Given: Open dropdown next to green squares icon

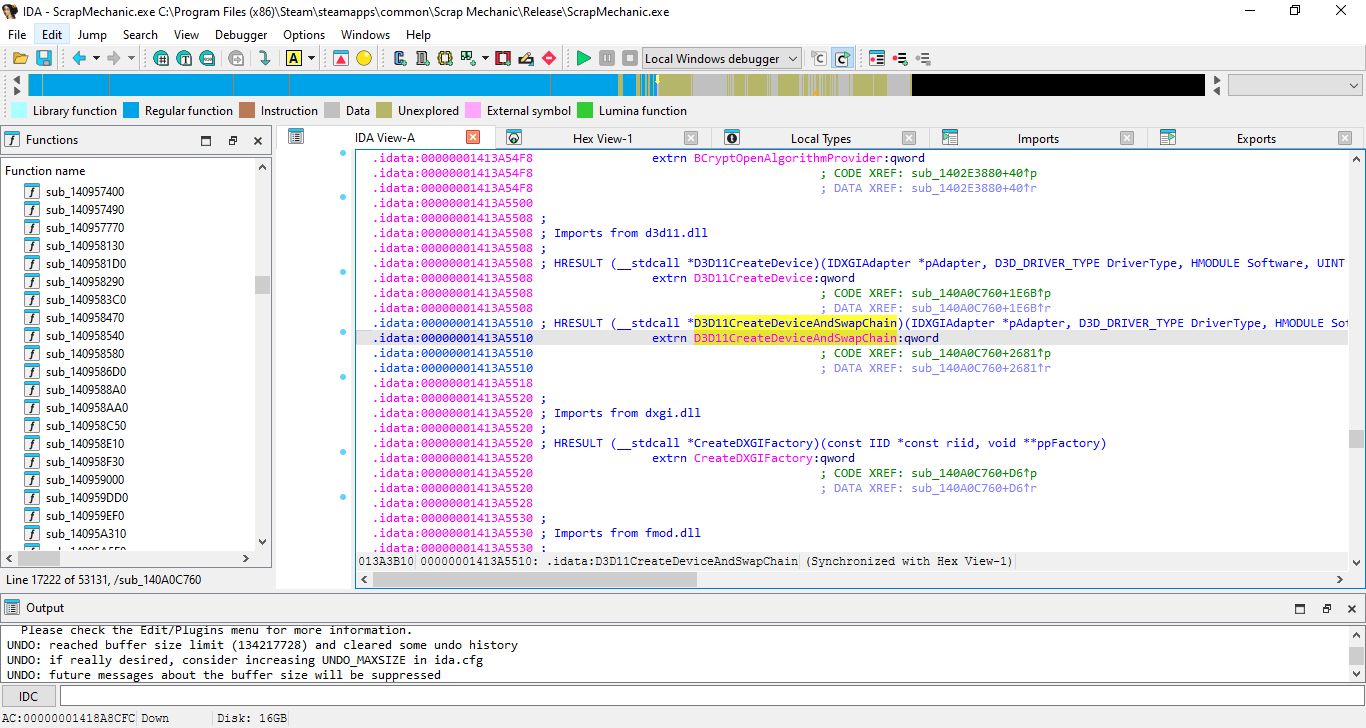Looking at the screenshot, I should [x=485, y=59].
